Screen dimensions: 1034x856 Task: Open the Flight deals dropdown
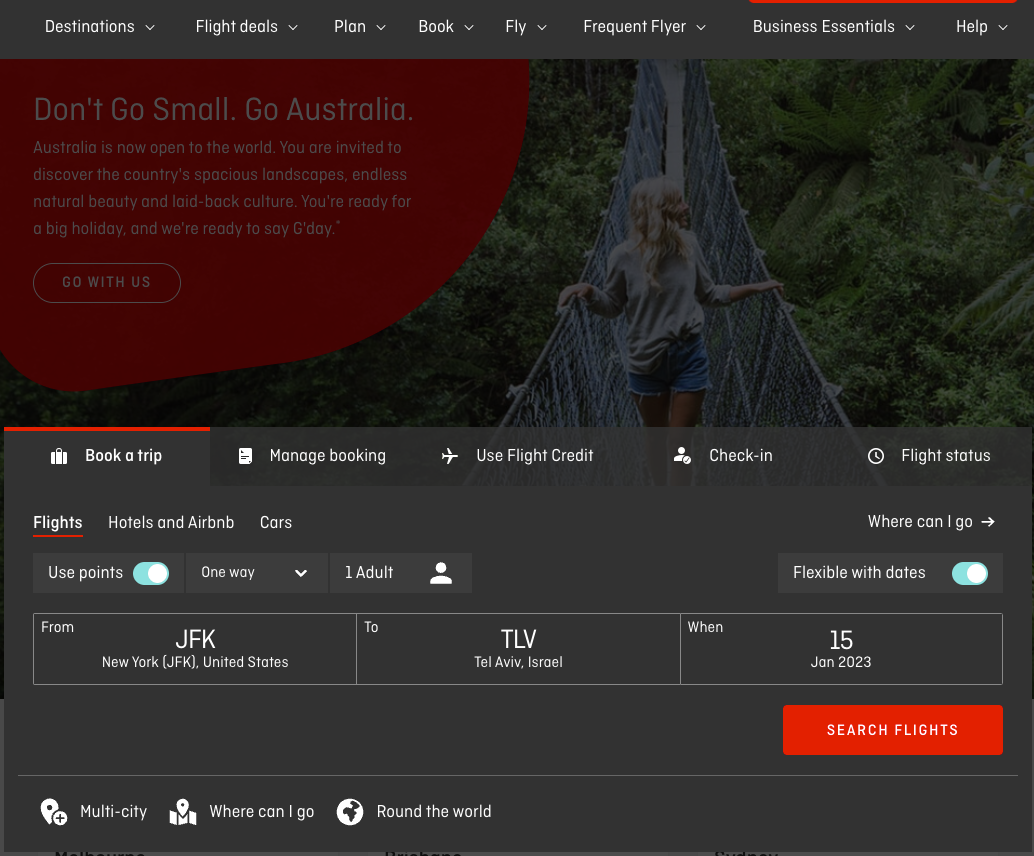click(247, 27)
